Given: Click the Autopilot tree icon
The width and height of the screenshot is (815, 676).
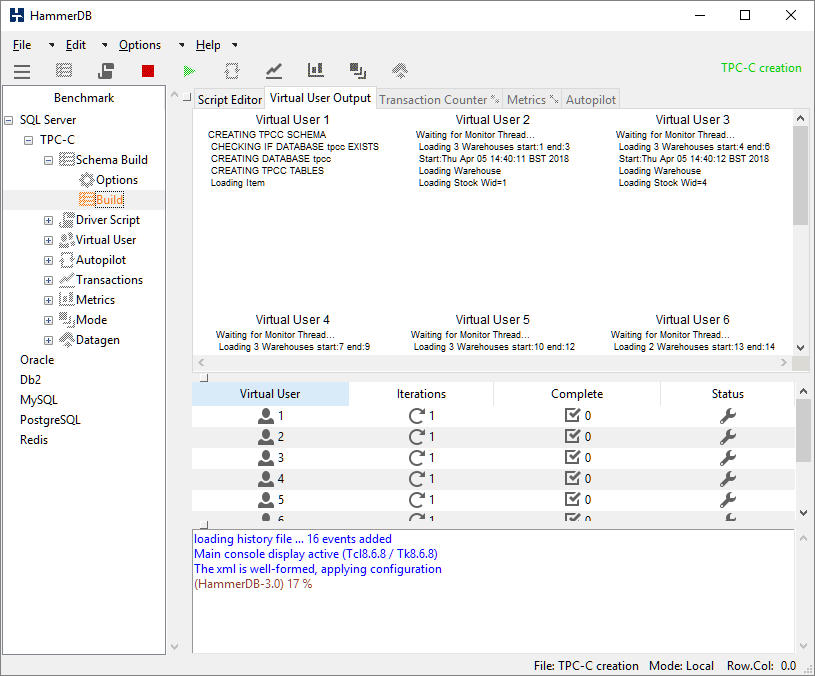Looking at the screenshot, I should point(67,260).
